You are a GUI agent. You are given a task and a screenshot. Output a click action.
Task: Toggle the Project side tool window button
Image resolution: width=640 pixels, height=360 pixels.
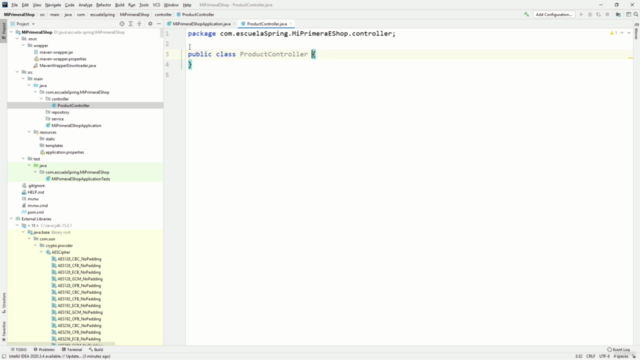[4, 31]
